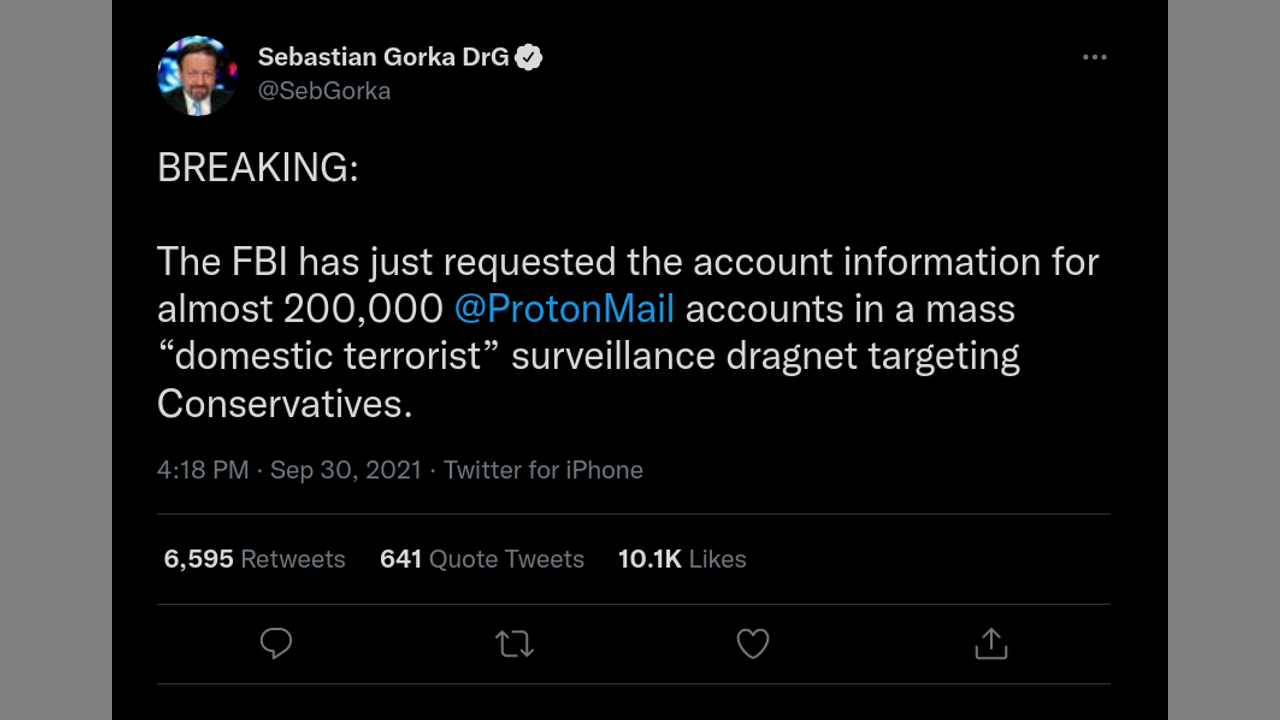Like the tweet with the heart icon
Viewport: 1280px width, 720px height.
pyautogui.click(x=753, y=643)
